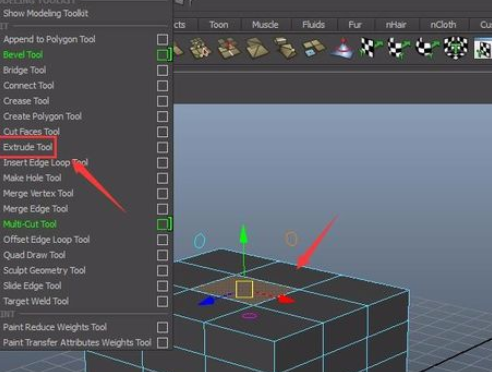Open option box for Target Weld Tool
The image size is (492, 372).
click(162, 301)
